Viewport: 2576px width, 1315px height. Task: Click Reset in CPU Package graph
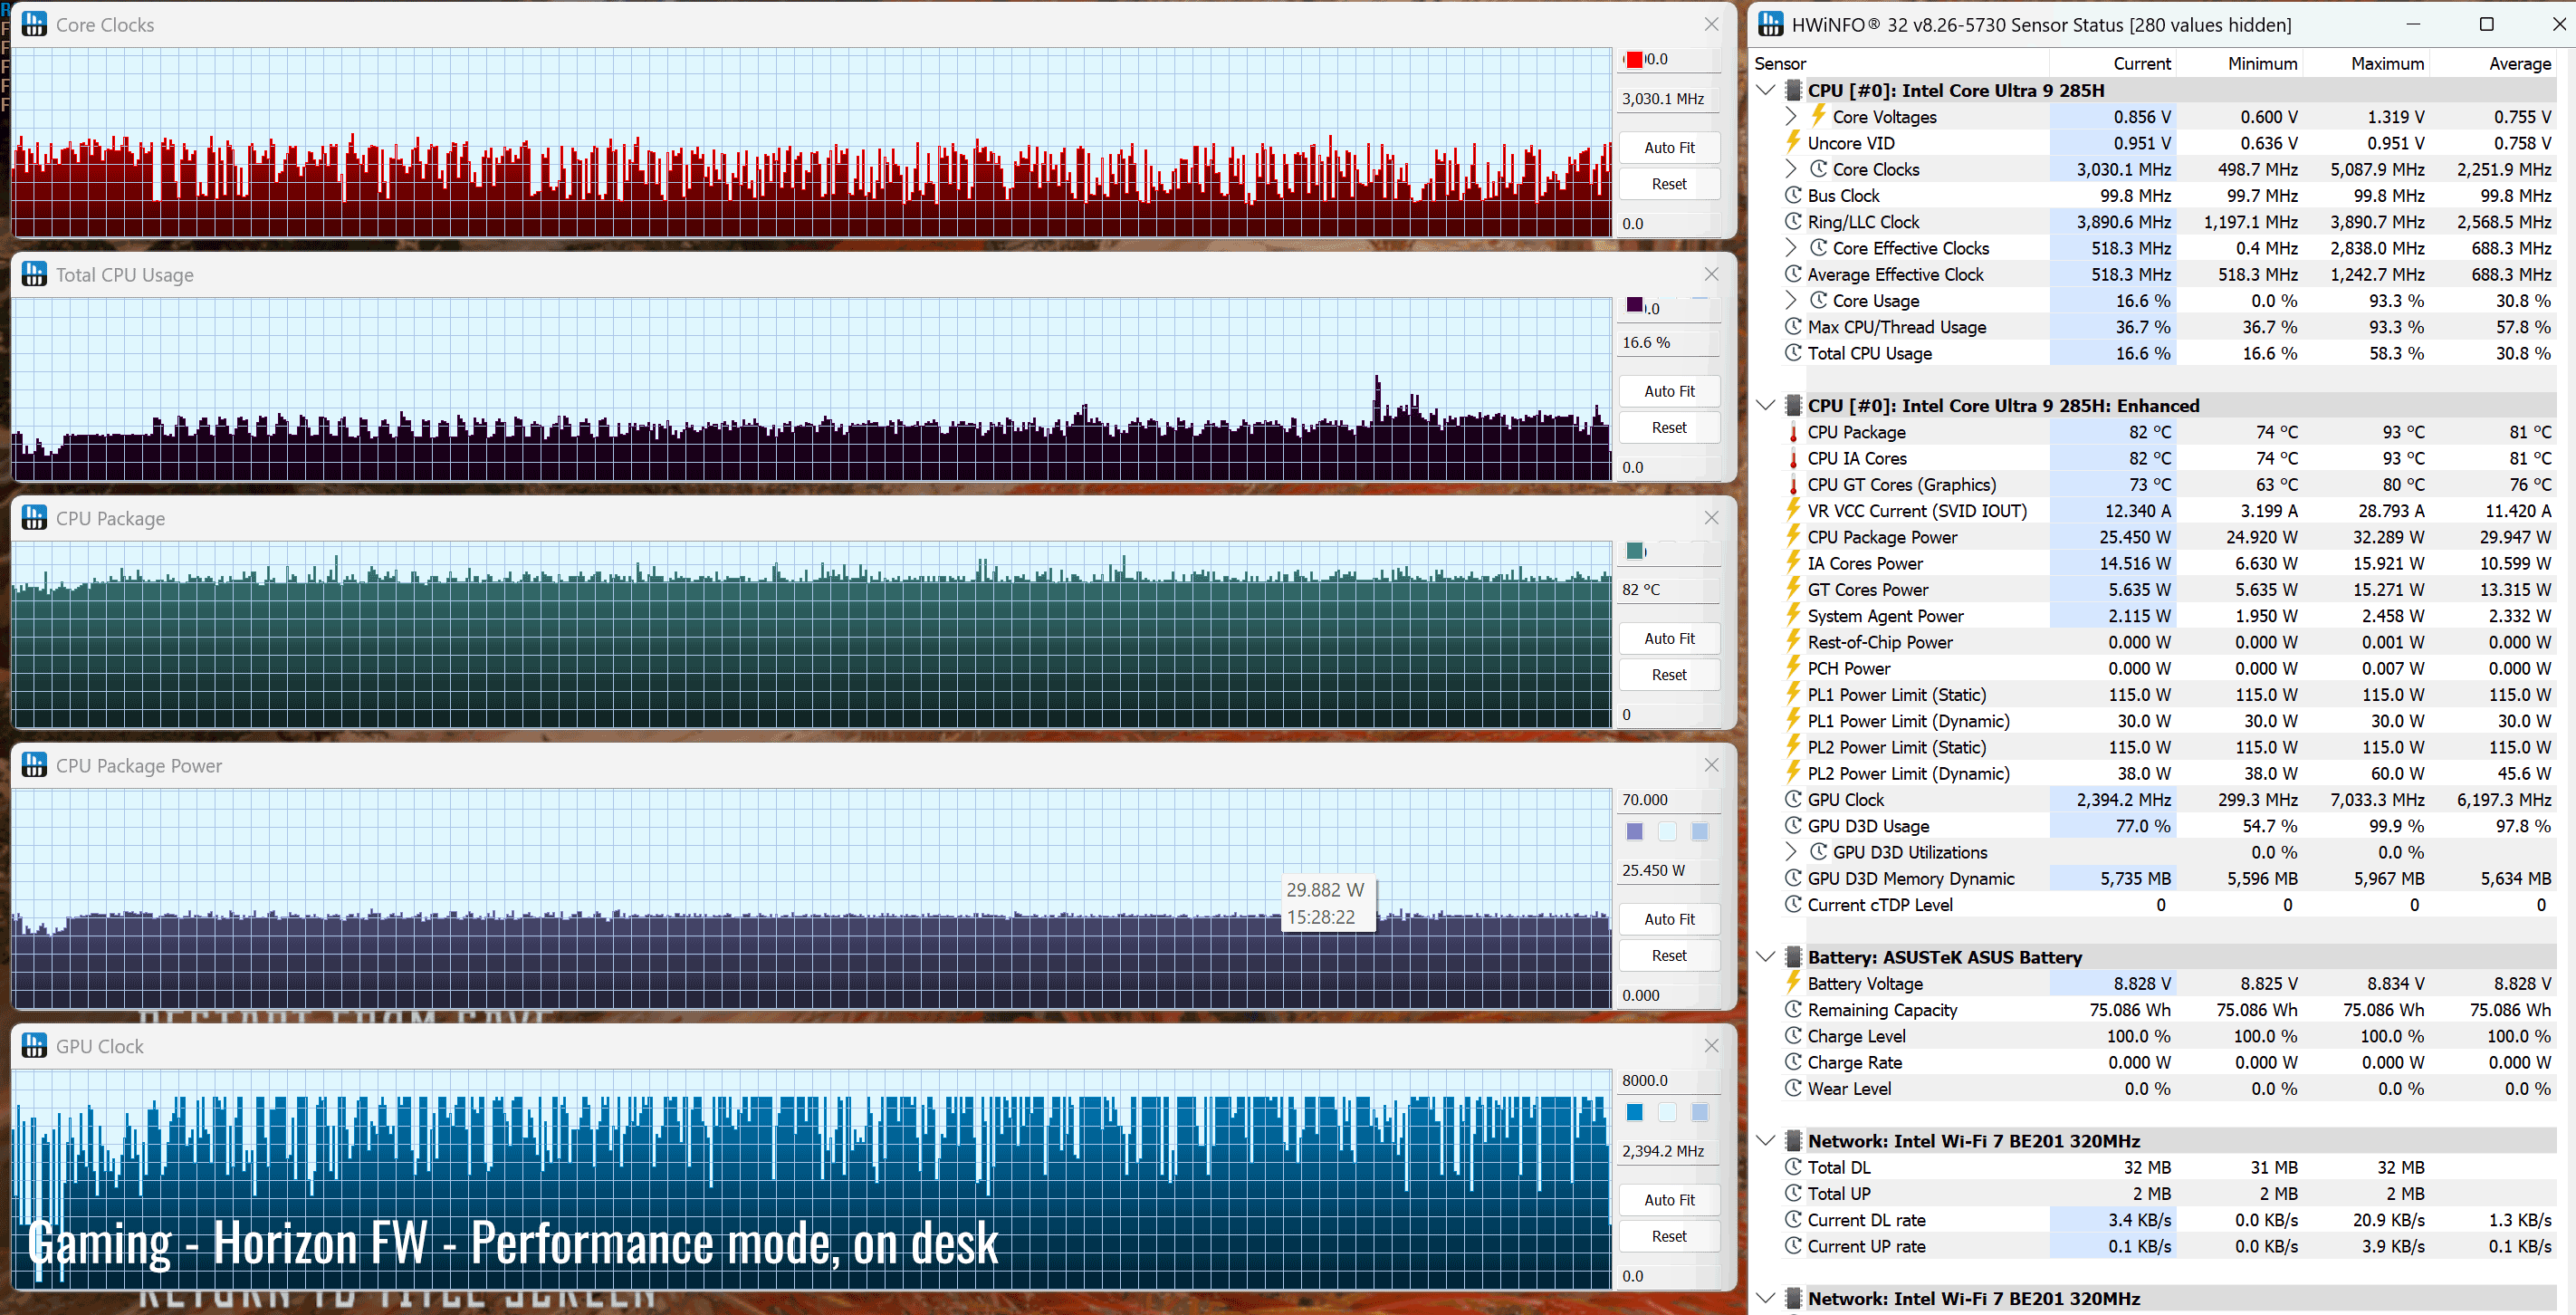(x=1668, y=675)
